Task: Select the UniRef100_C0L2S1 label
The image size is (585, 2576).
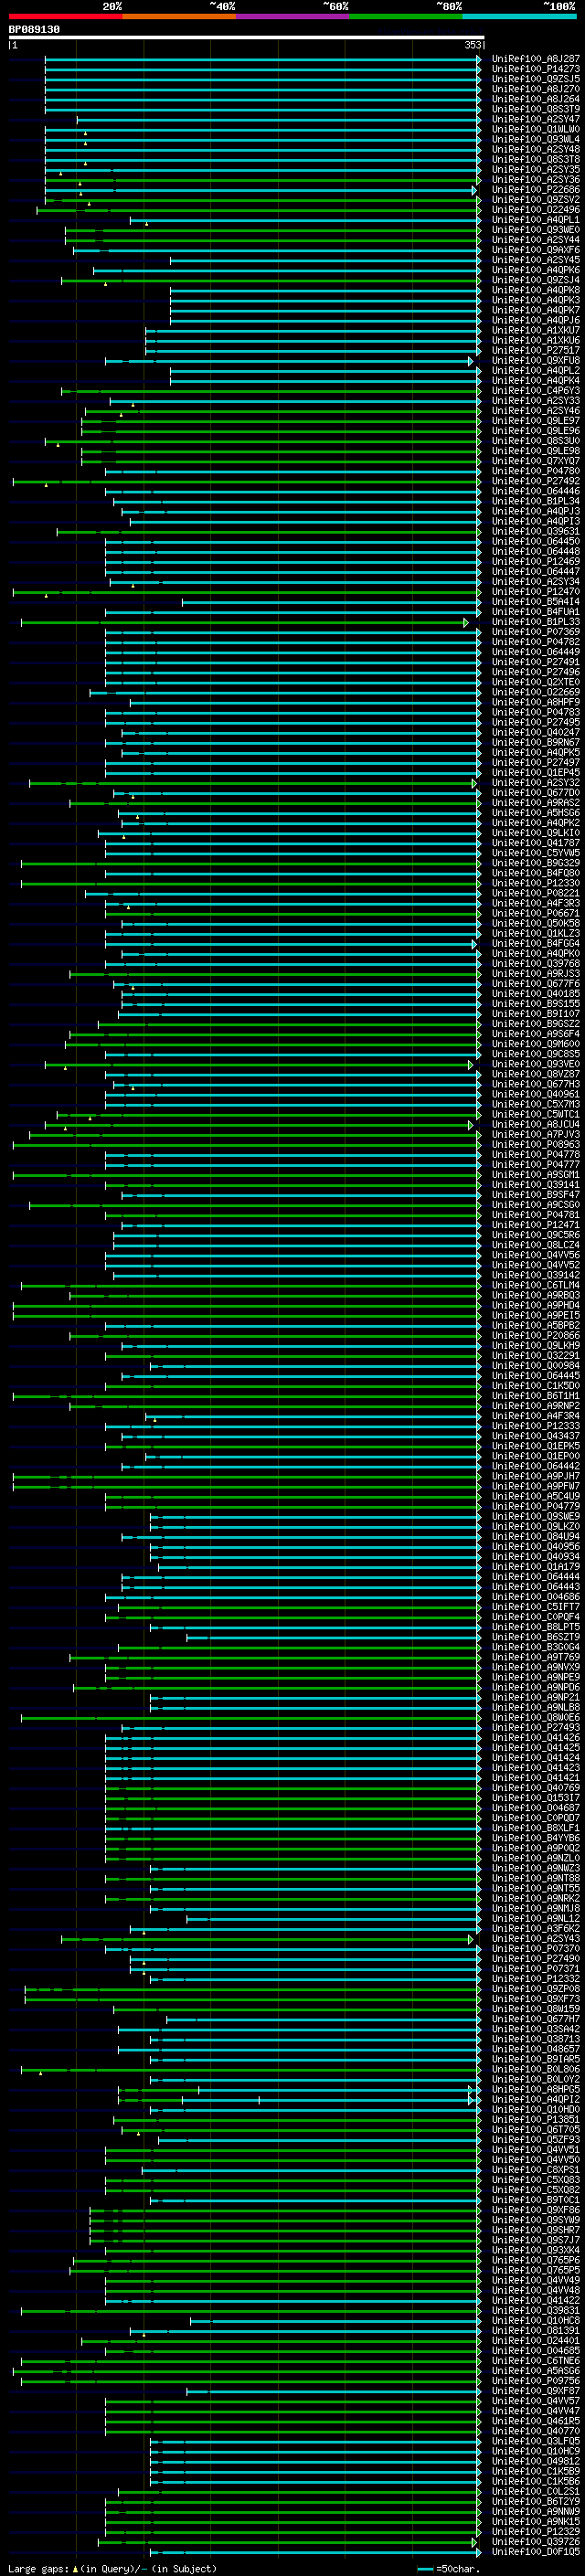Action: click(x=535, y=2491)
